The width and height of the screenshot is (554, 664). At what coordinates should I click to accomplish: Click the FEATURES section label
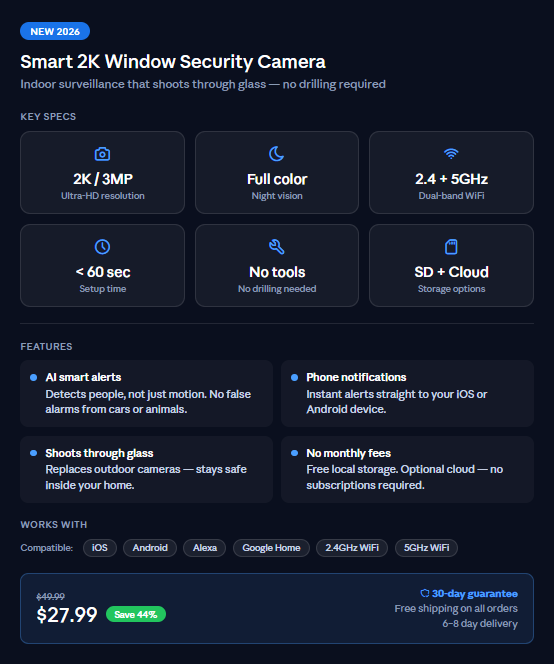click(46, 346)
